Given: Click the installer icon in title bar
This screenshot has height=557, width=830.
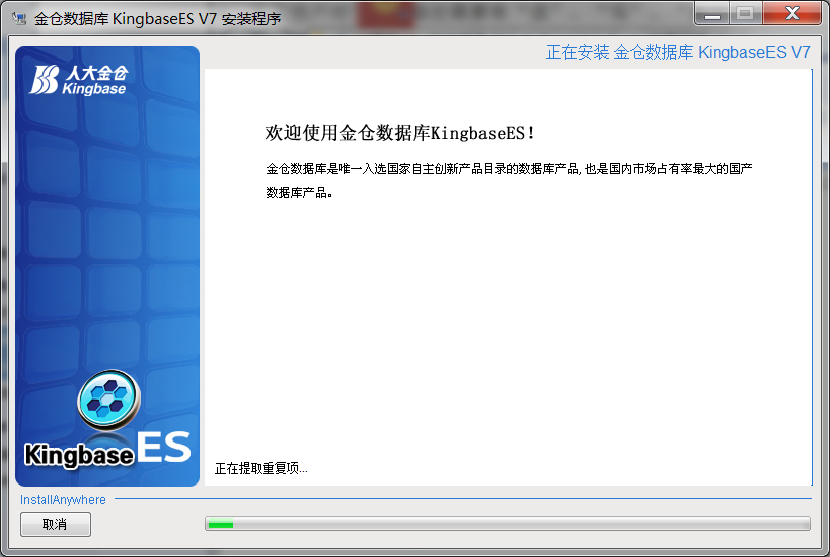Looking at the screenshot, I should 20,19.
